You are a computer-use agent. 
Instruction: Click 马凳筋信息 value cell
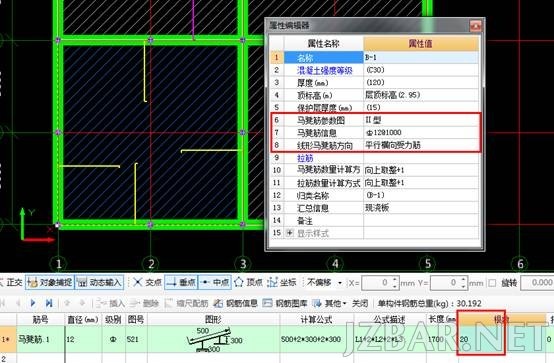tap(421, 133)
